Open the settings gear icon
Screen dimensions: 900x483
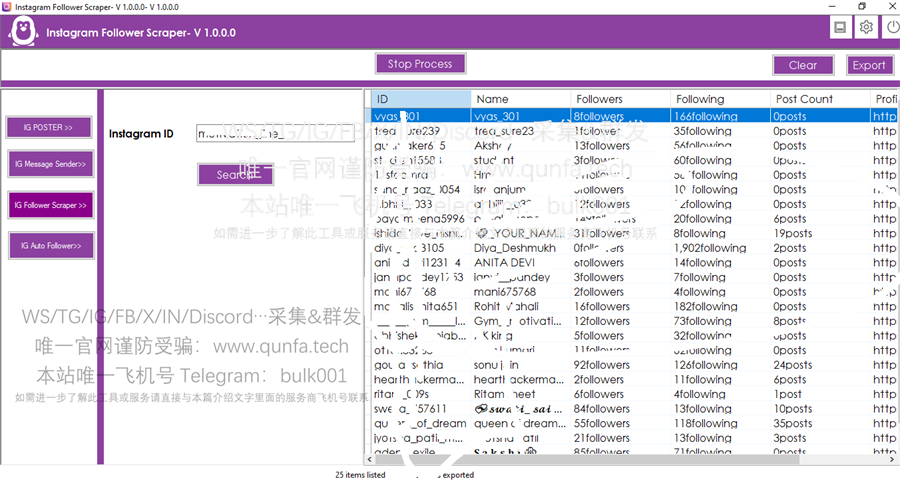[866, 27]
